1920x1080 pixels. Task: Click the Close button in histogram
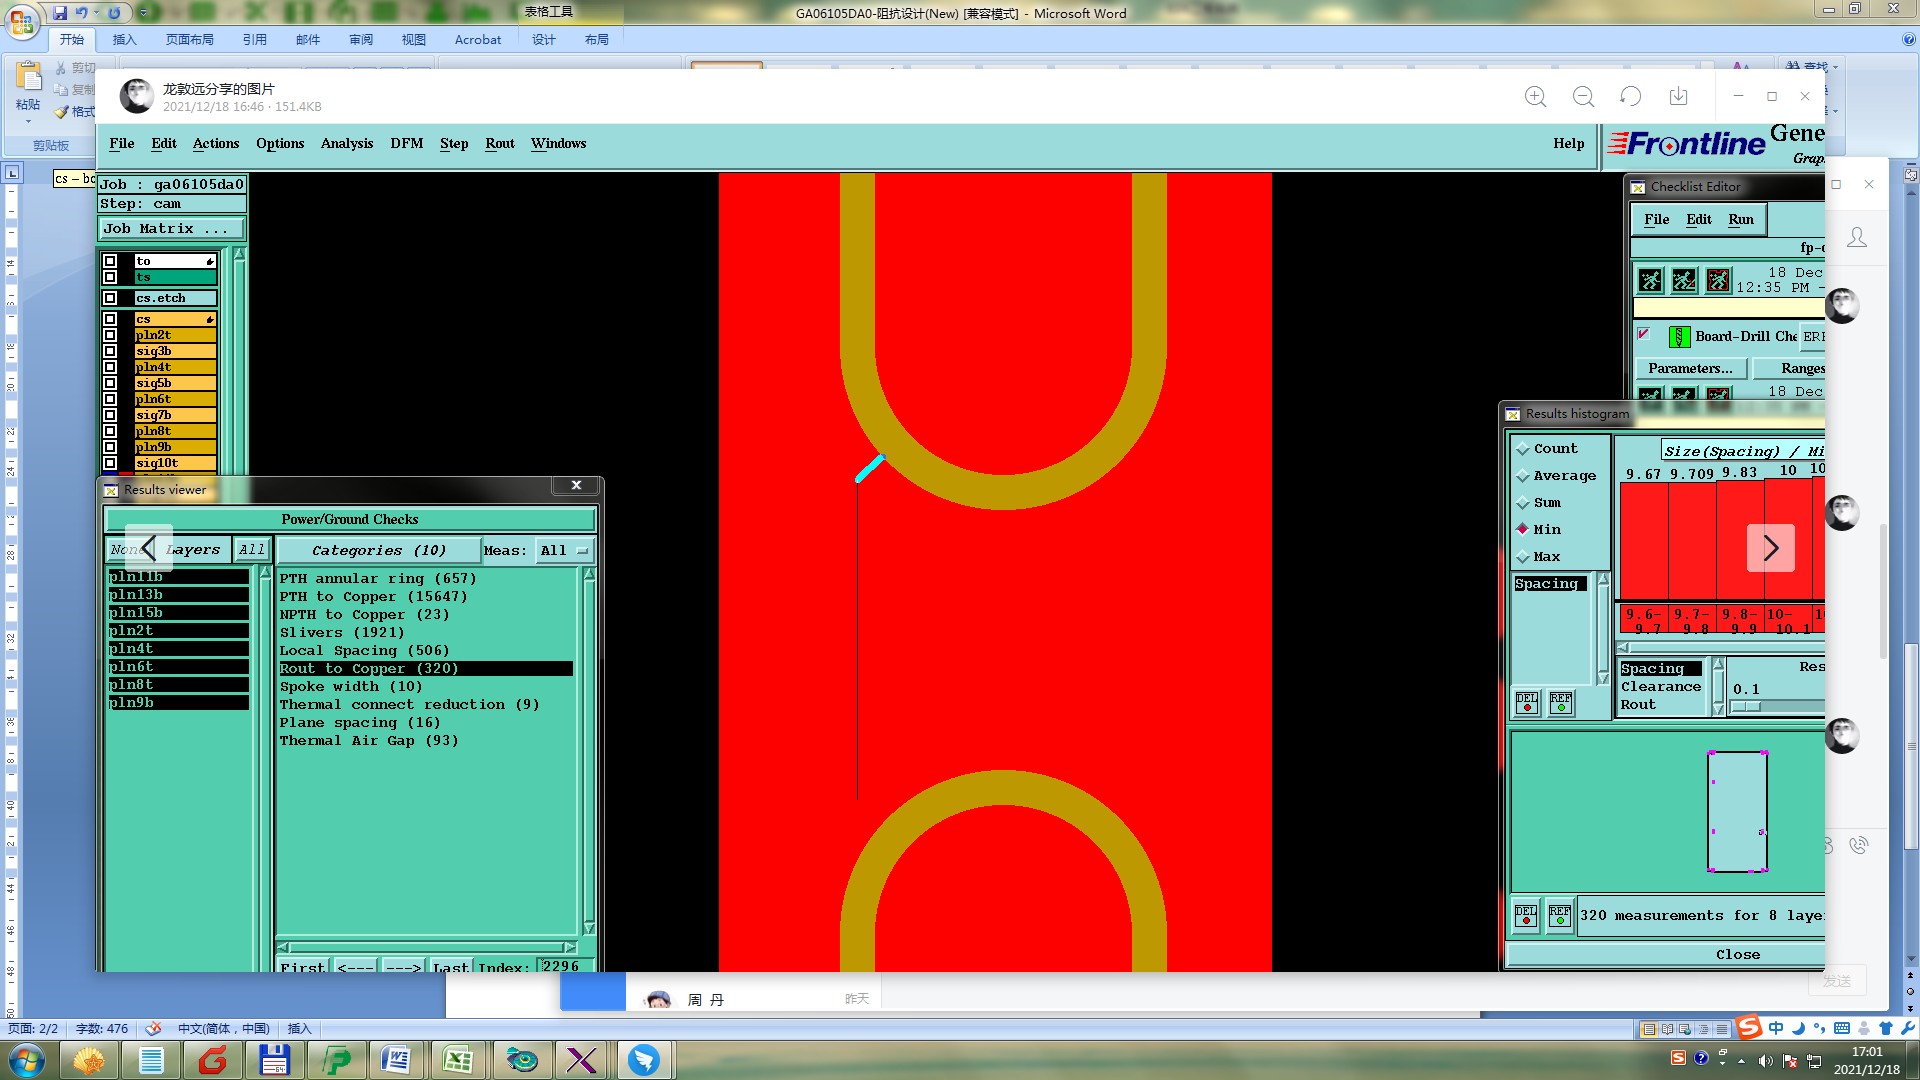click(1737, 955)
